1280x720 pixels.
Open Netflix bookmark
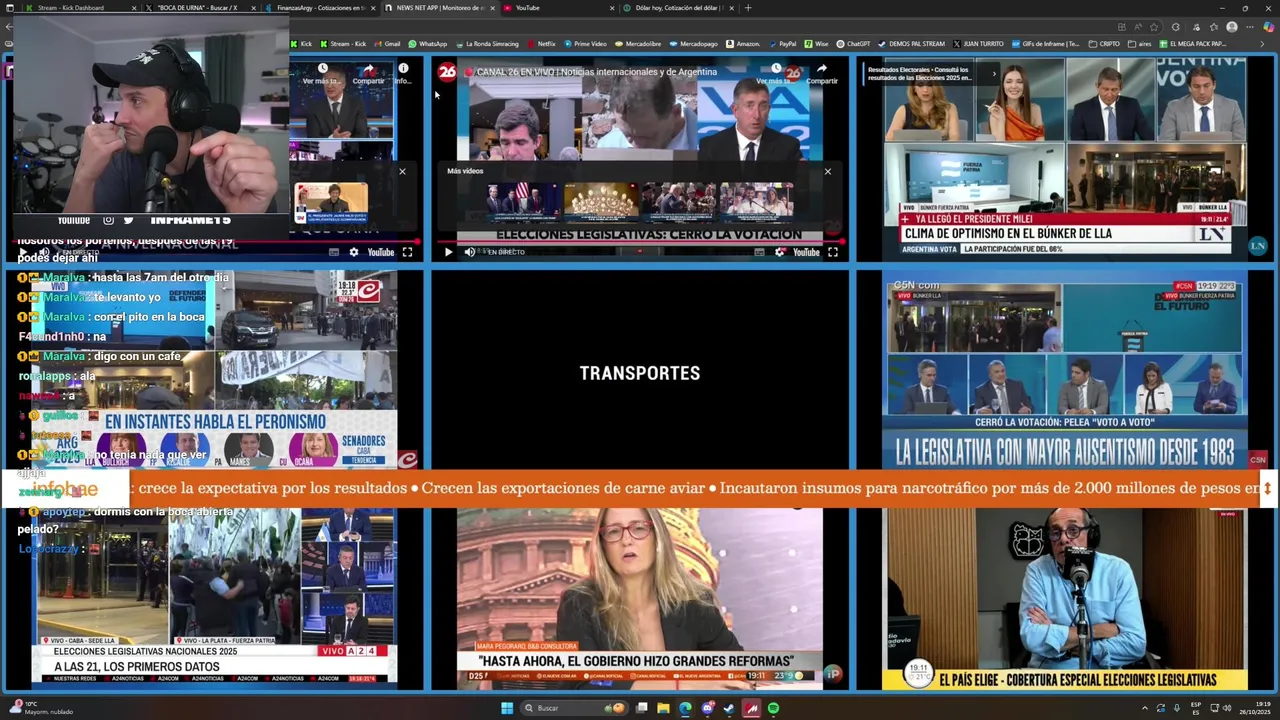(x=541, y=44)
